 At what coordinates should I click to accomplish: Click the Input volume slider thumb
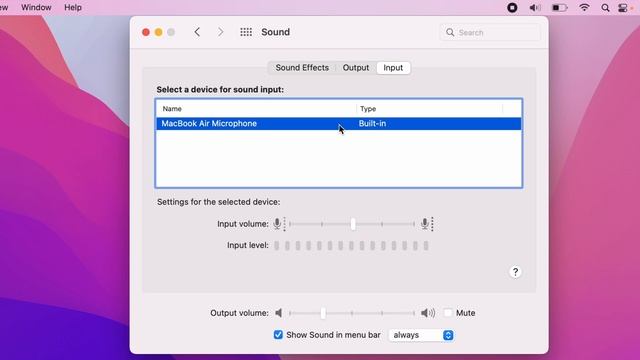[x=353, y=224]
